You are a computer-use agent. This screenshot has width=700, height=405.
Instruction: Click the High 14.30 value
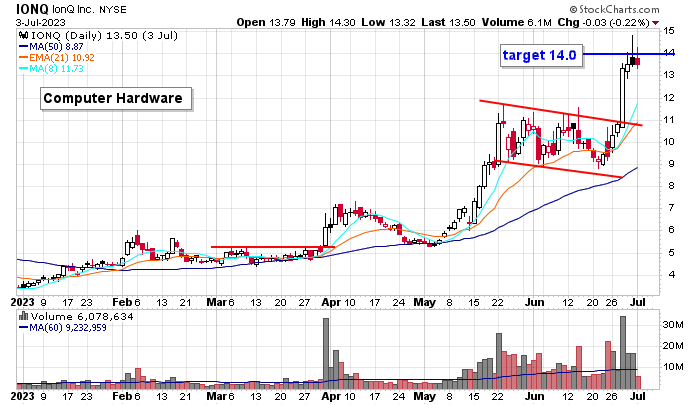coord(328,22)
